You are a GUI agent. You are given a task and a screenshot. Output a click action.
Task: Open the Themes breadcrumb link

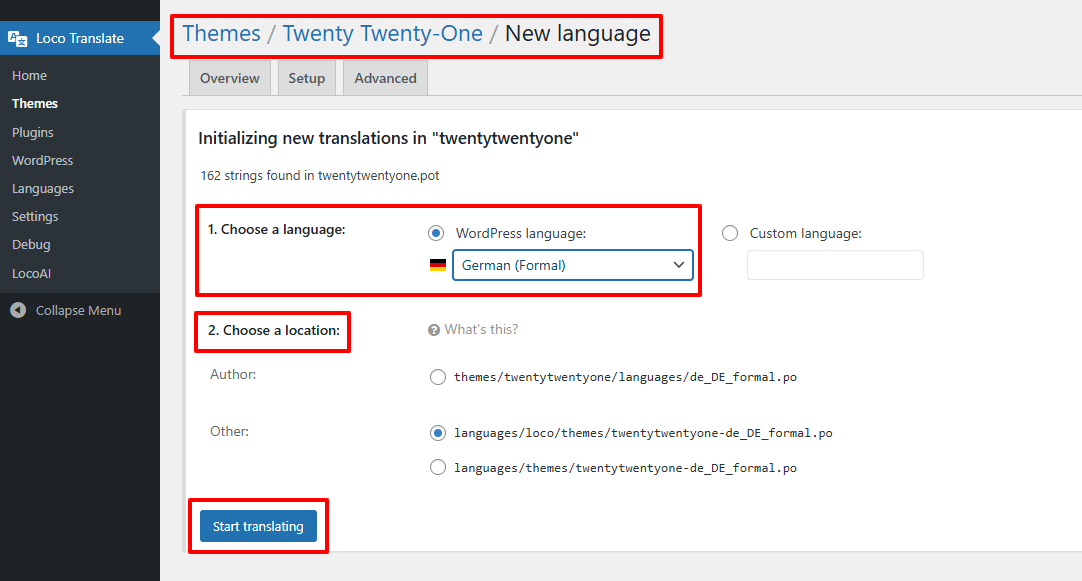click(x=222, y=33)
